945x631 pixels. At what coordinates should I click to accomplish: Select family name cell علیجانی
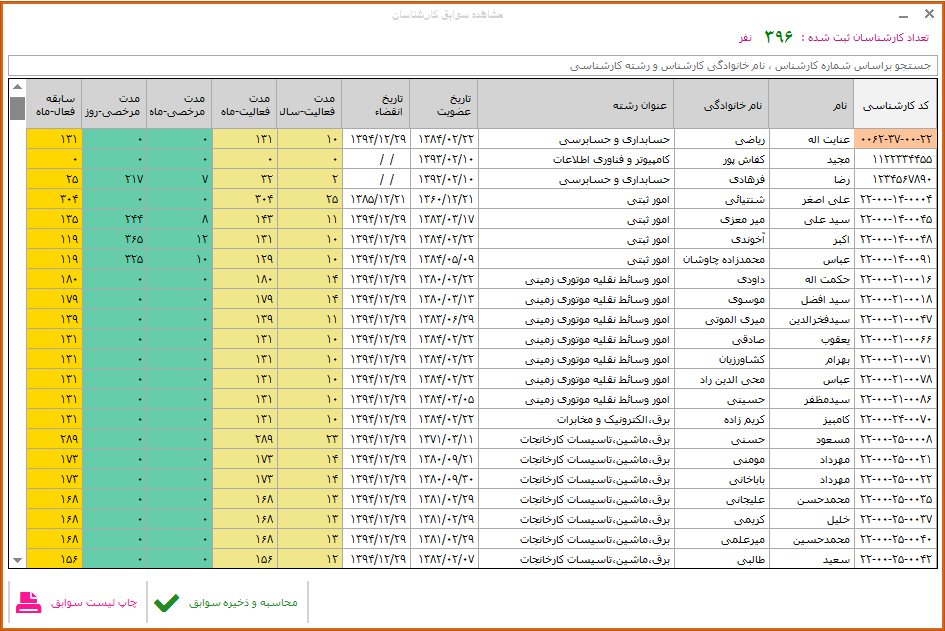[721, 499]
